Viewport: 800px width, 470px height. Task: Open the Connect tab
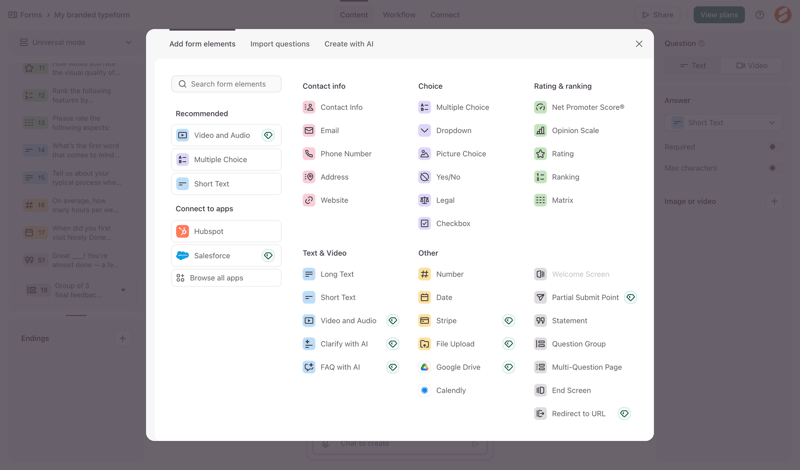click(x=445, y=15)
